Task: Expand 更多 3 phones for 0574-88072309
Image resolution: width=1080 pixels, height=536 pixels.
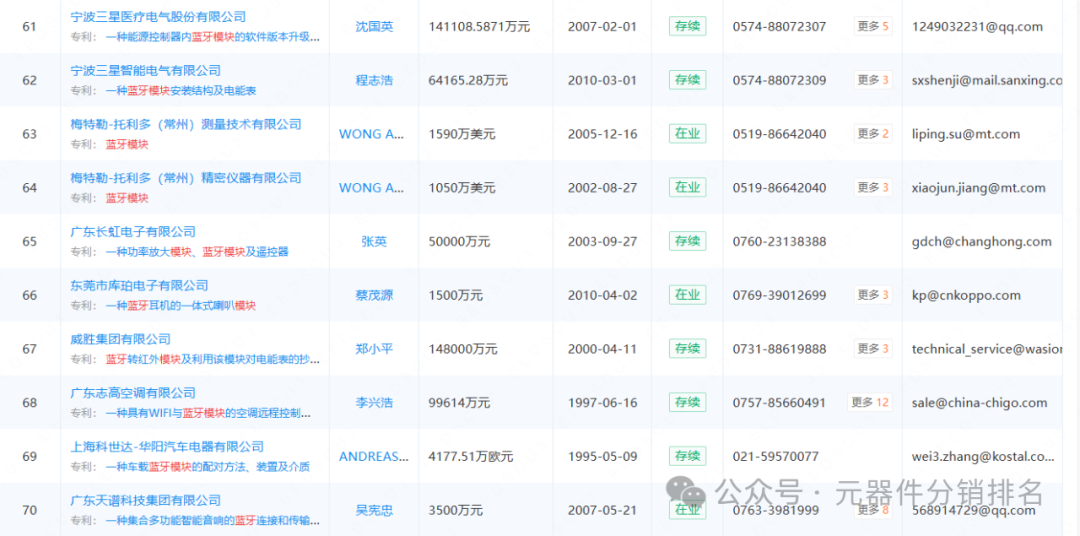Action: 873,81
